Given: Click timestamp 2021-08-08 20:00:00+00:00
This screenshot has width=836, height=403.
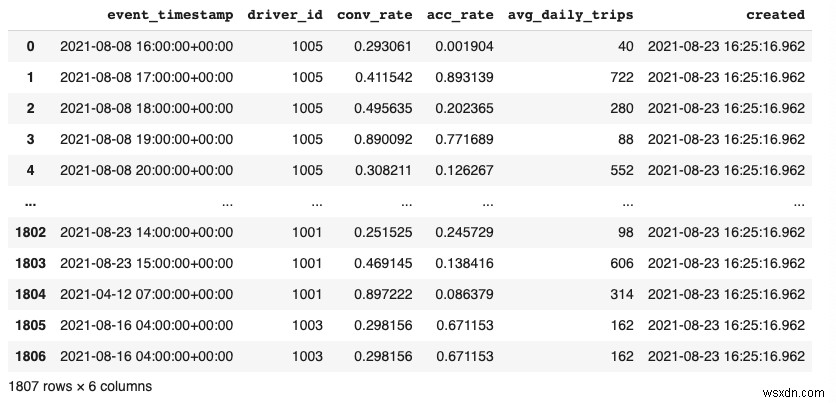Looking at the screenshot, I should 147,170.
